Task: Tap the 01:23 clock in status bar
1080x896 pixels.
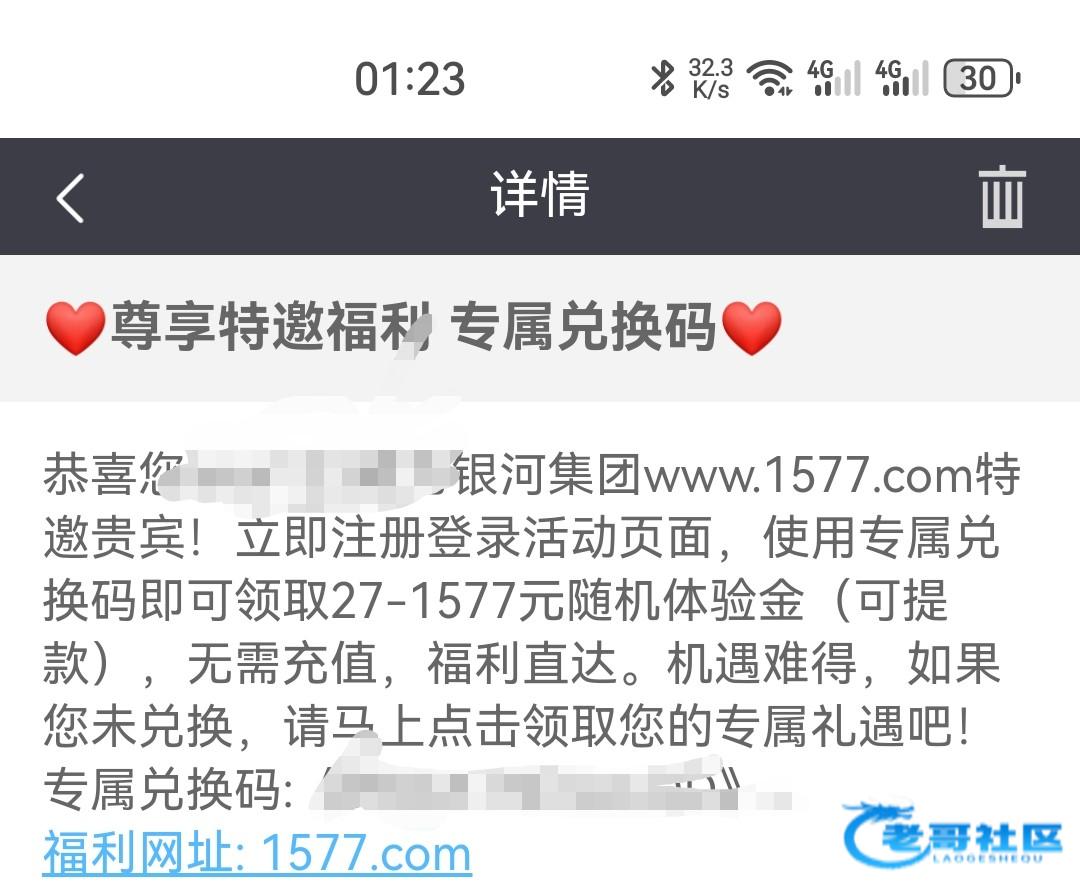Action: pos(410,79)
